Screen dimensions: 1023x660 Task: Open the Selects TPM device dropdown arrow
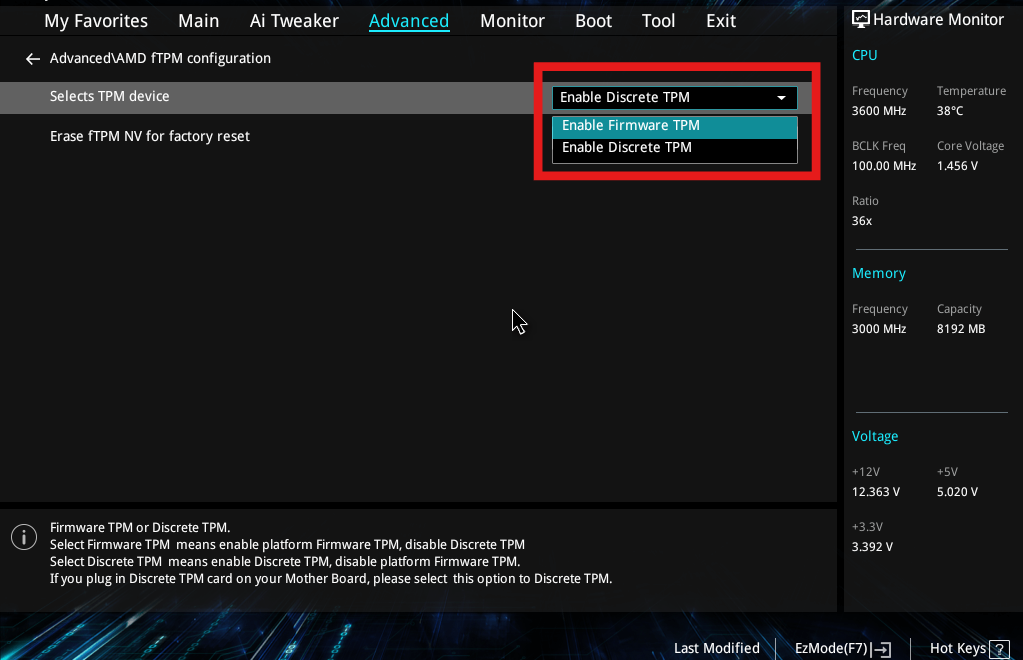click(x=782, y=97)
